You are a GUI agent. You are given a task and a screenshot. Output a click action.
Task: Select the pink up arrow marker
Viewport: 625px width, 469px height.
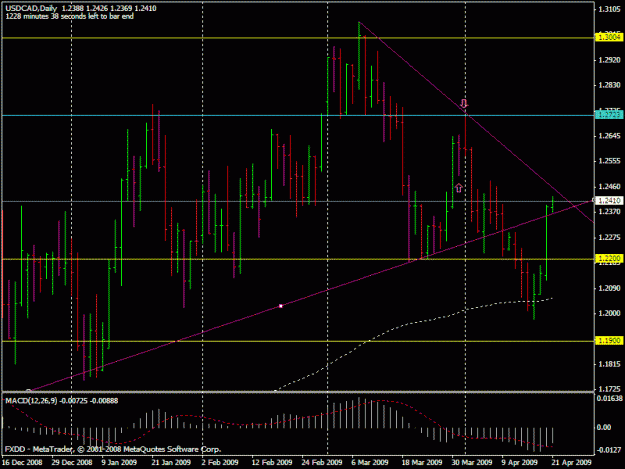click(x=458, y=188)
